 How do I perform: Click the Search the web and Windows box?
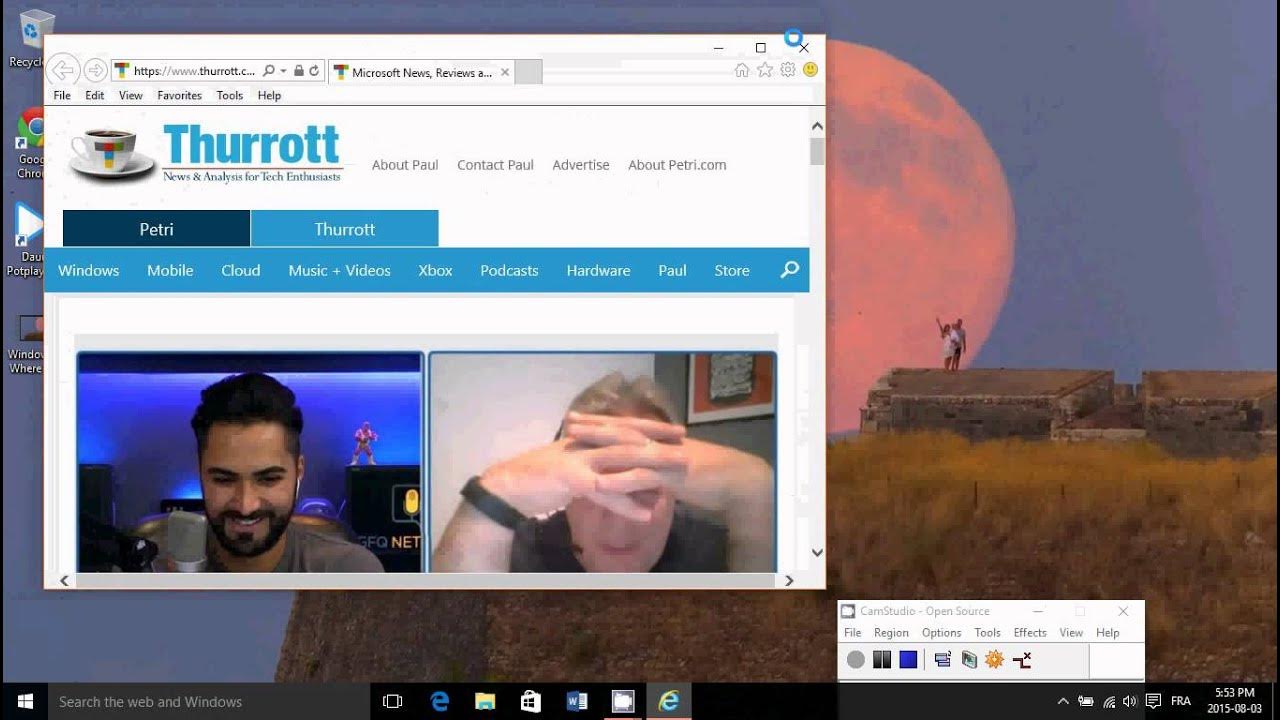[210, 702]
